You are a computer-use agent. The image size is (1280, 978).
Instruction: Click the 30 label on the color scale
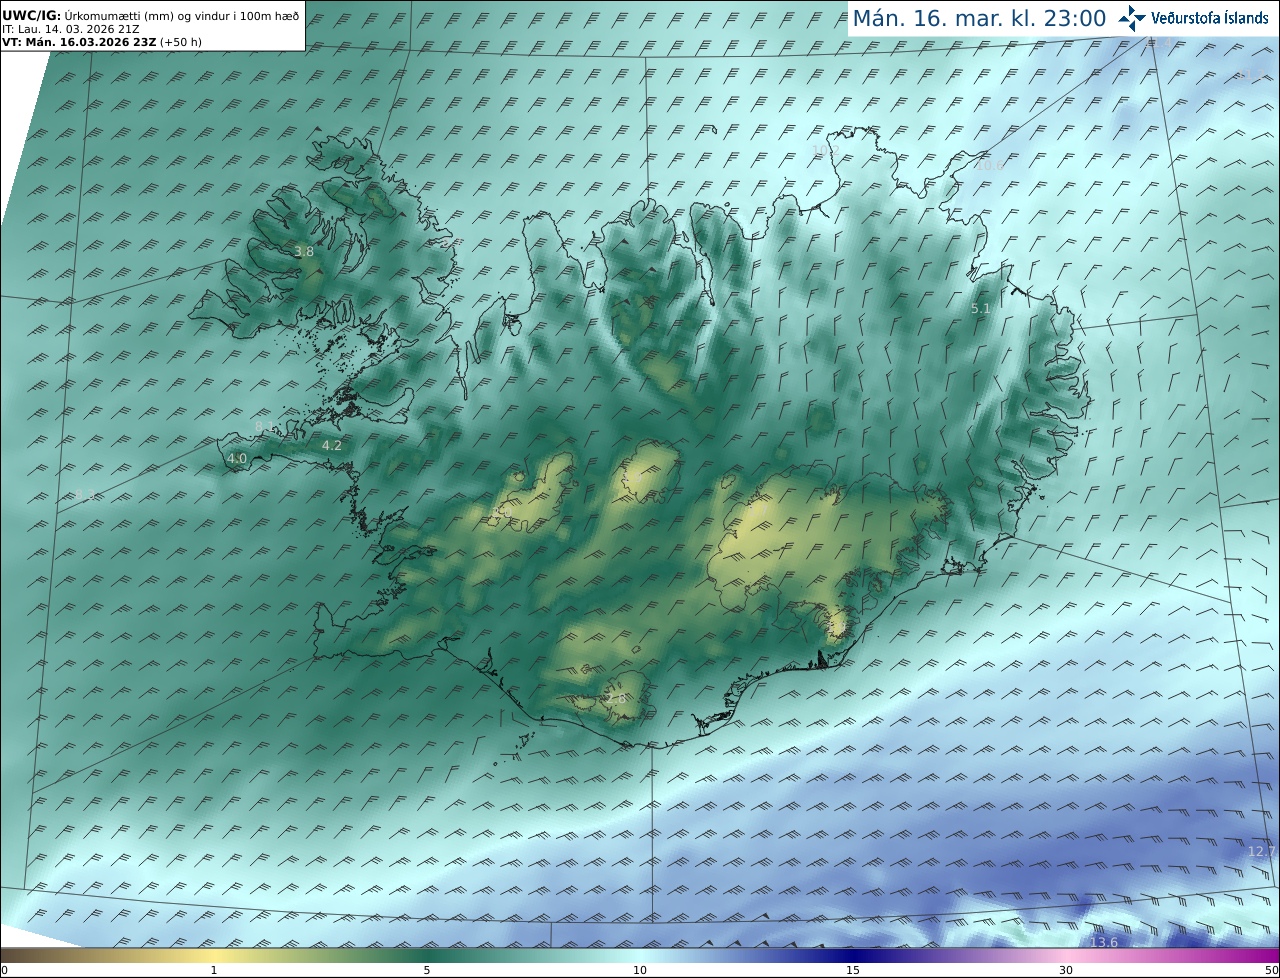[x=1066, y=970]
